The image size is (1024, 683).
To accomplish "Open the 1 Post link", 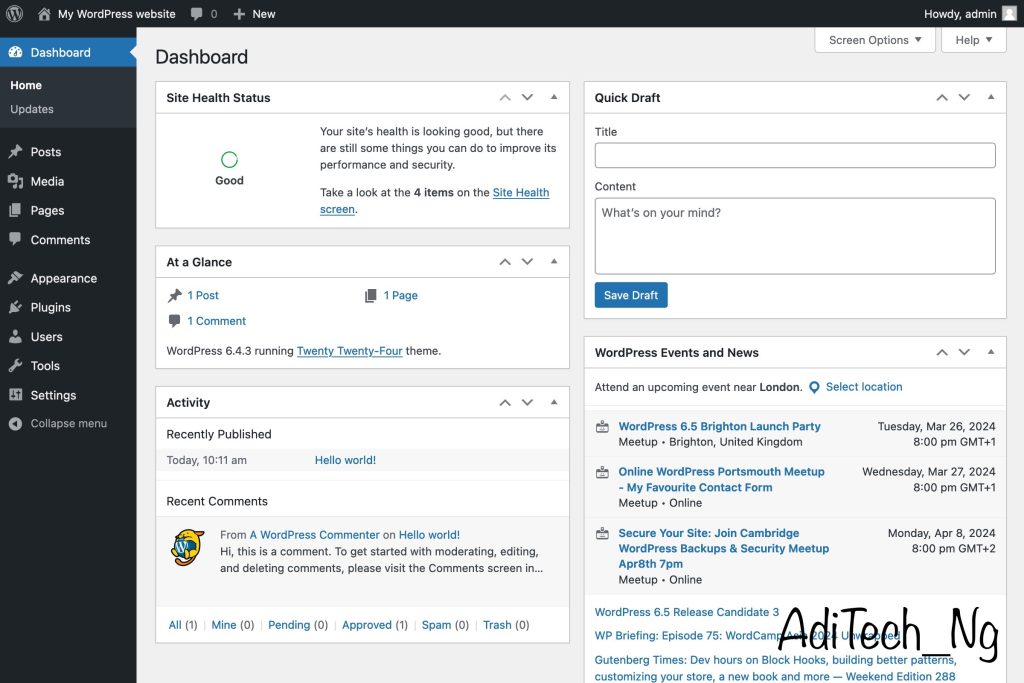I will pyautogui.click(x=202, y=295).
